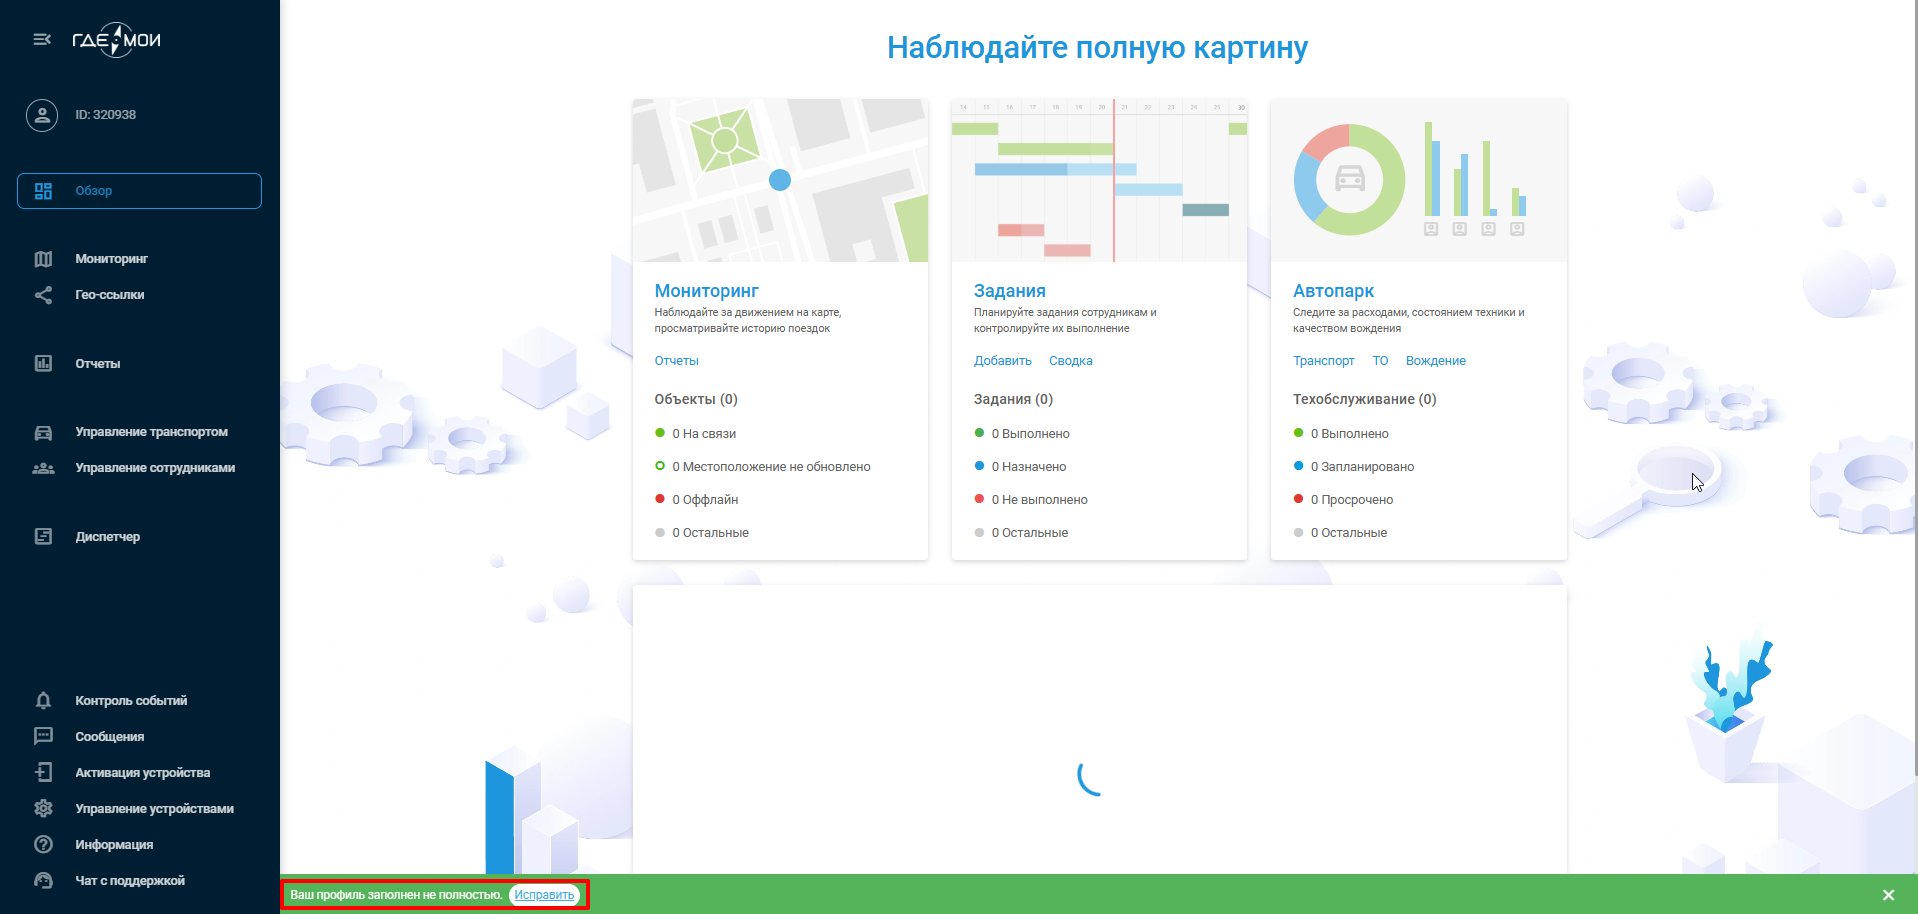Image resolution: width=1918 pixels, height=914 pixels.
Task: Click the gear icon for Управление устройствами
Action: click(43, 809)
